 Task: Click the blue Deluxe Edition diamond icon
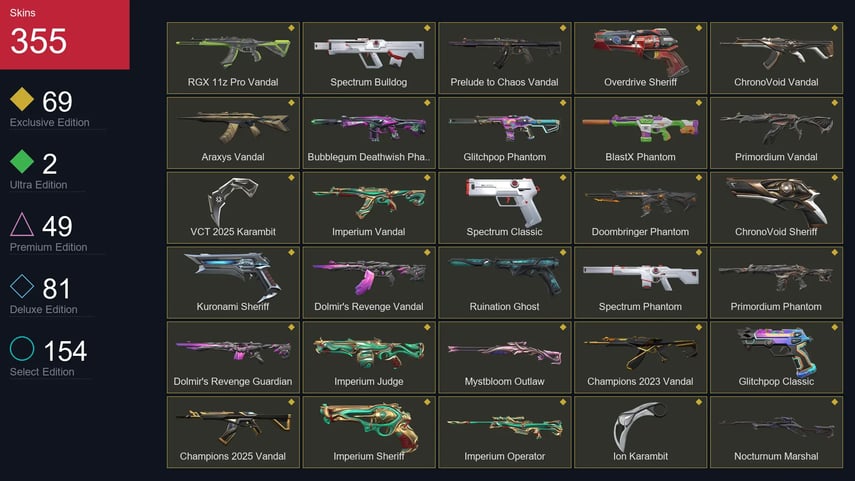pos(22,286)
